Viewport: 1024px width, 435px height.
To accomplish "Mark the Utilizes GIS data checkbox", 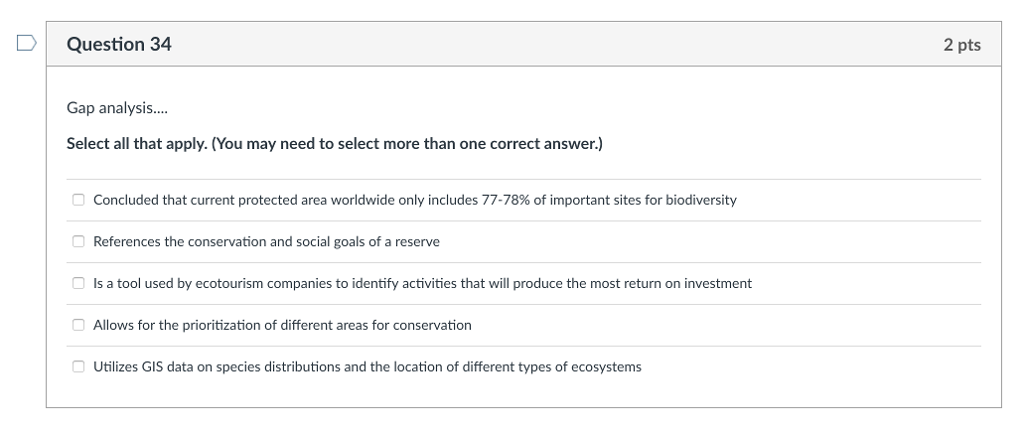I will point(78,367).
